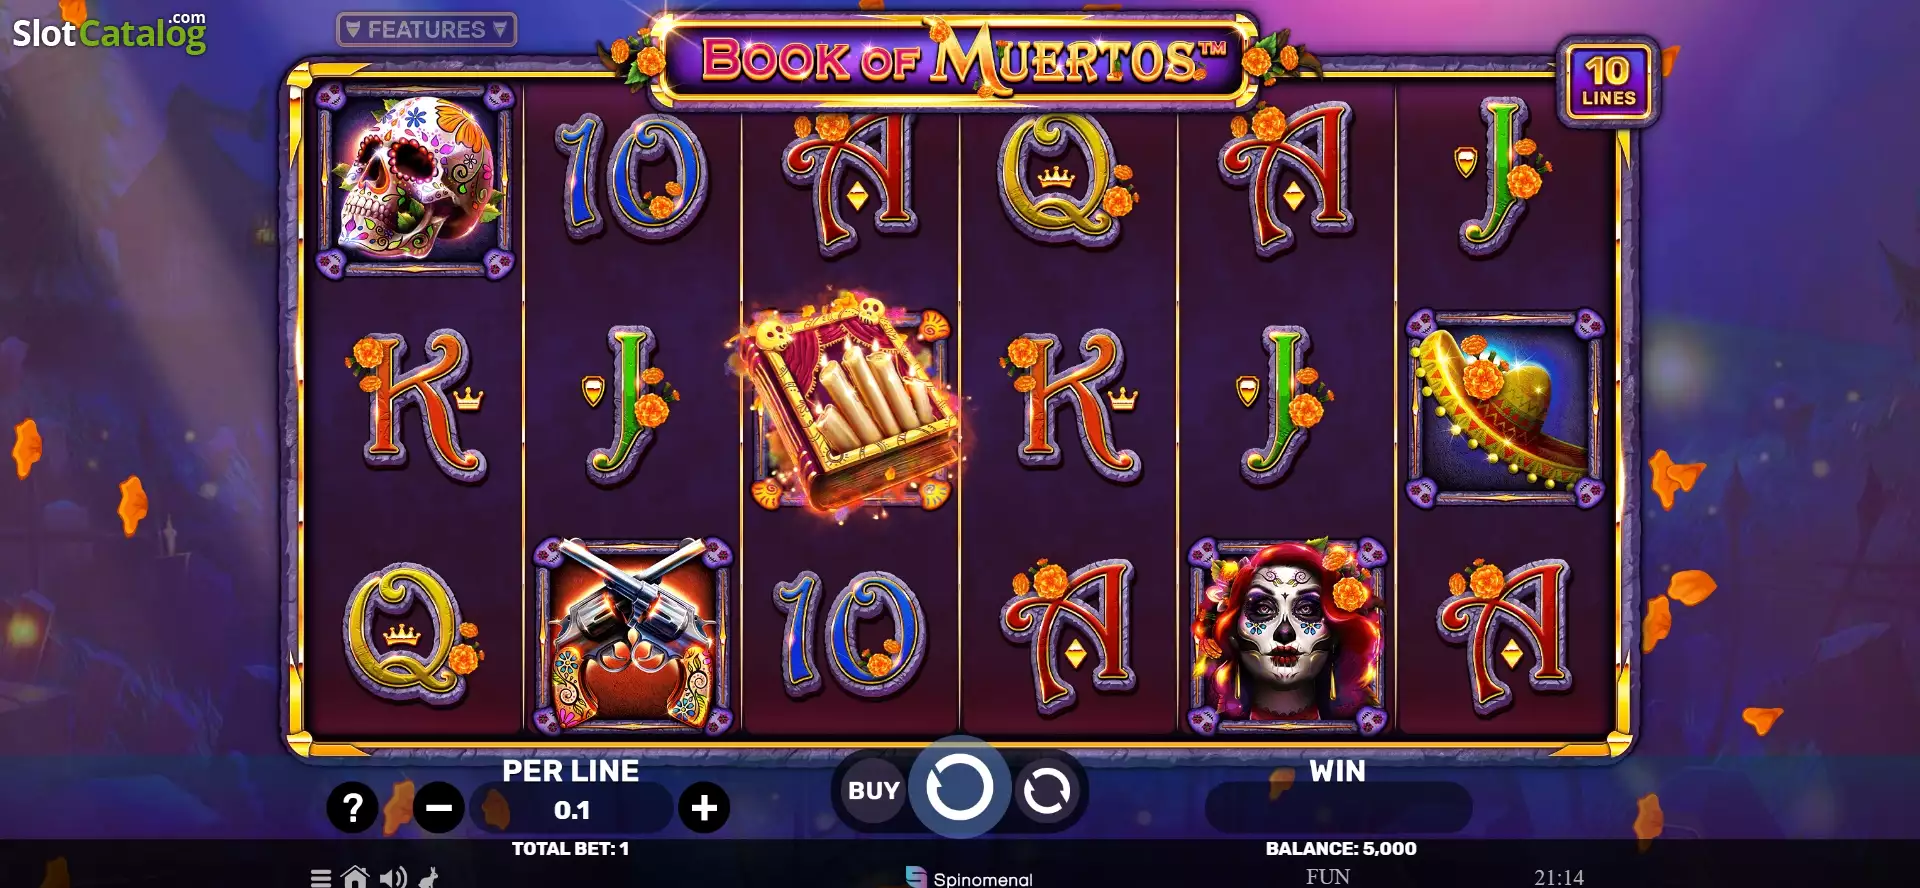Click the Catrina woman symbol
1920x888 pixels.
(x=1288, y=634)
